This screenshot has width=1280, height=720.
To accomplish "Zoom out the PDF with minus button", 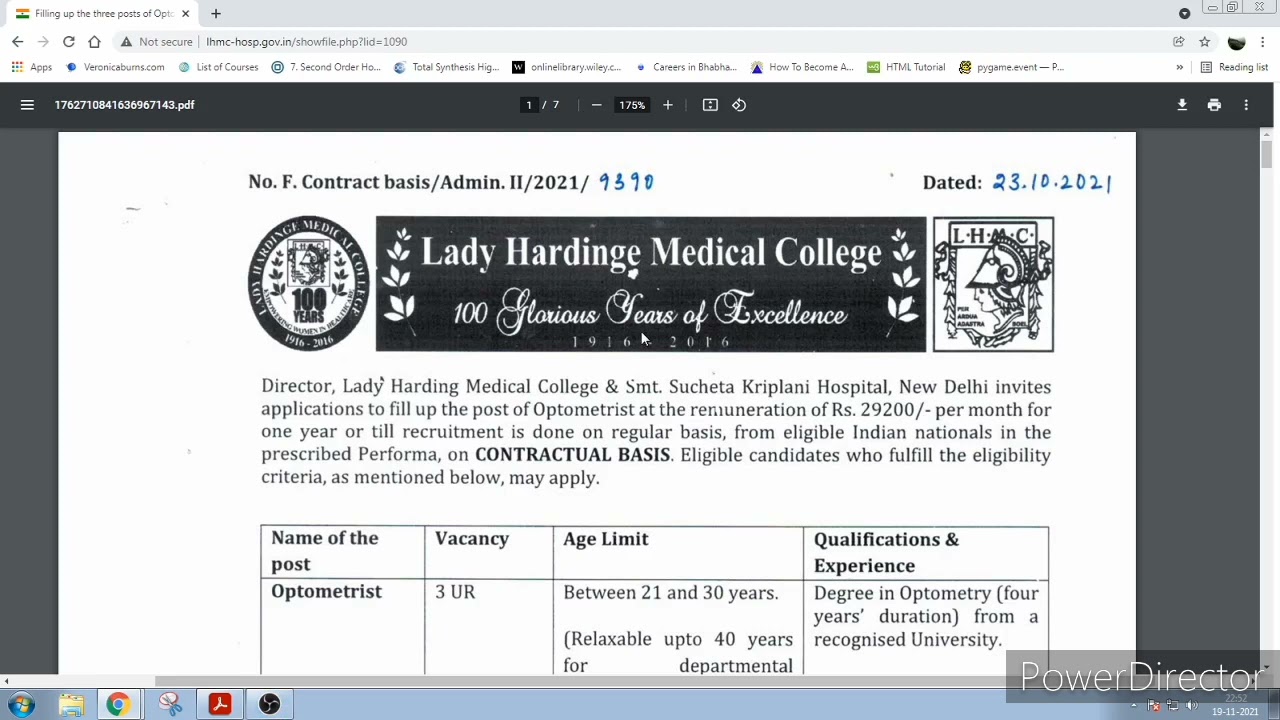I will tap(596, 105).
